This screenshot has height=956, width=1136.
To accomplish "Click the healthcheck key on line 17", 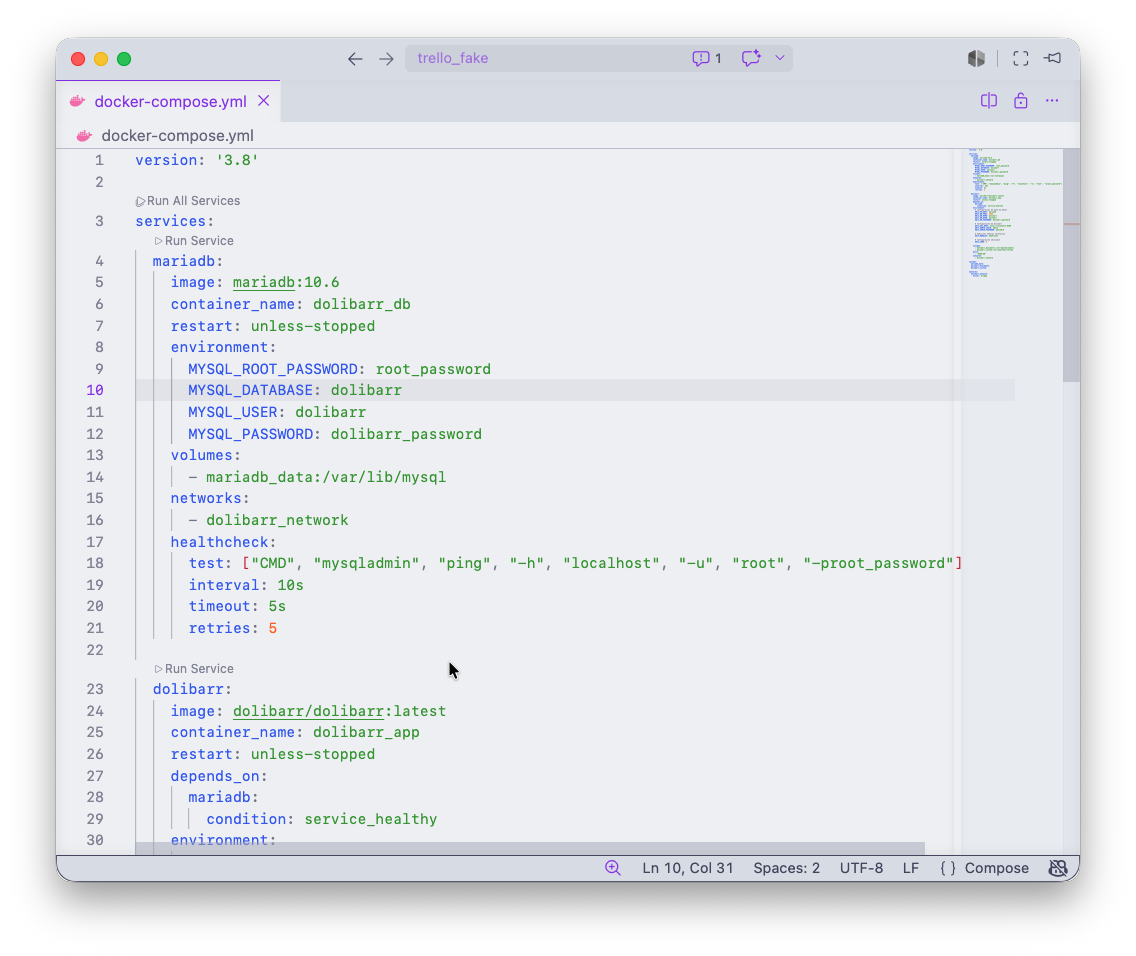I will (220, 542).
